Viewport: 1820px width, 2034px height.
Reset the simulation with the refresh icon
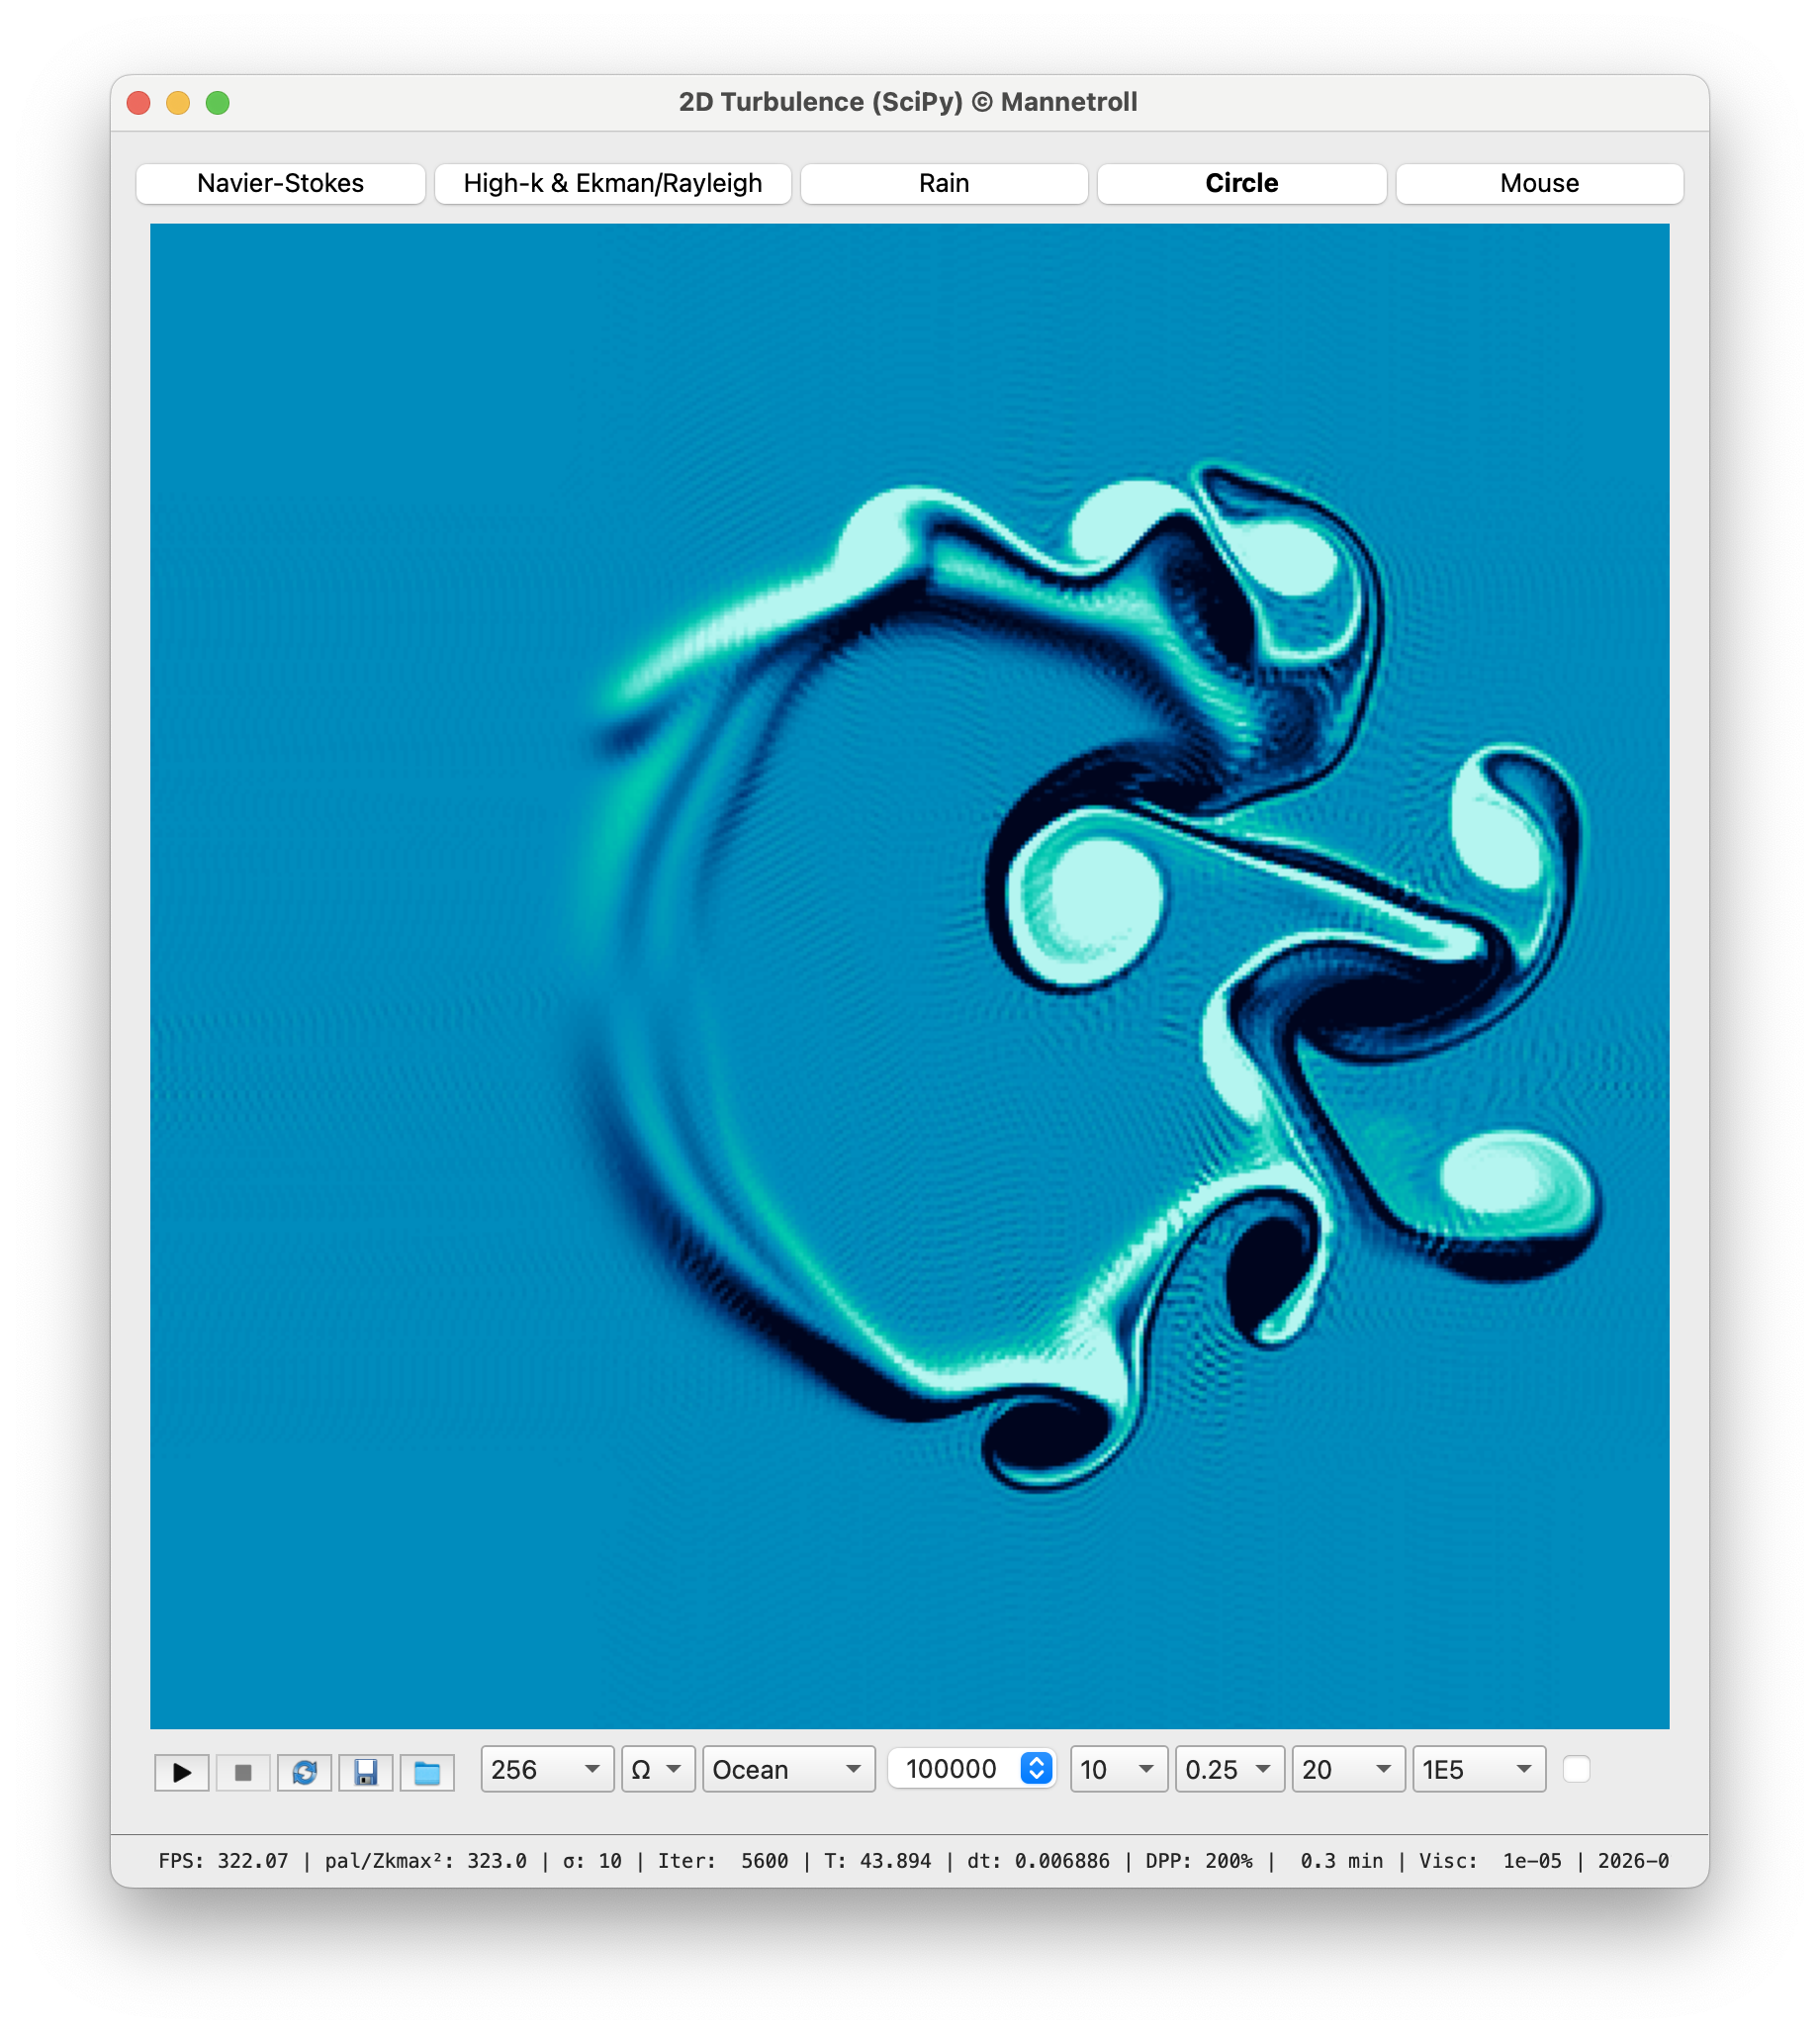(x=304, y=1772)
